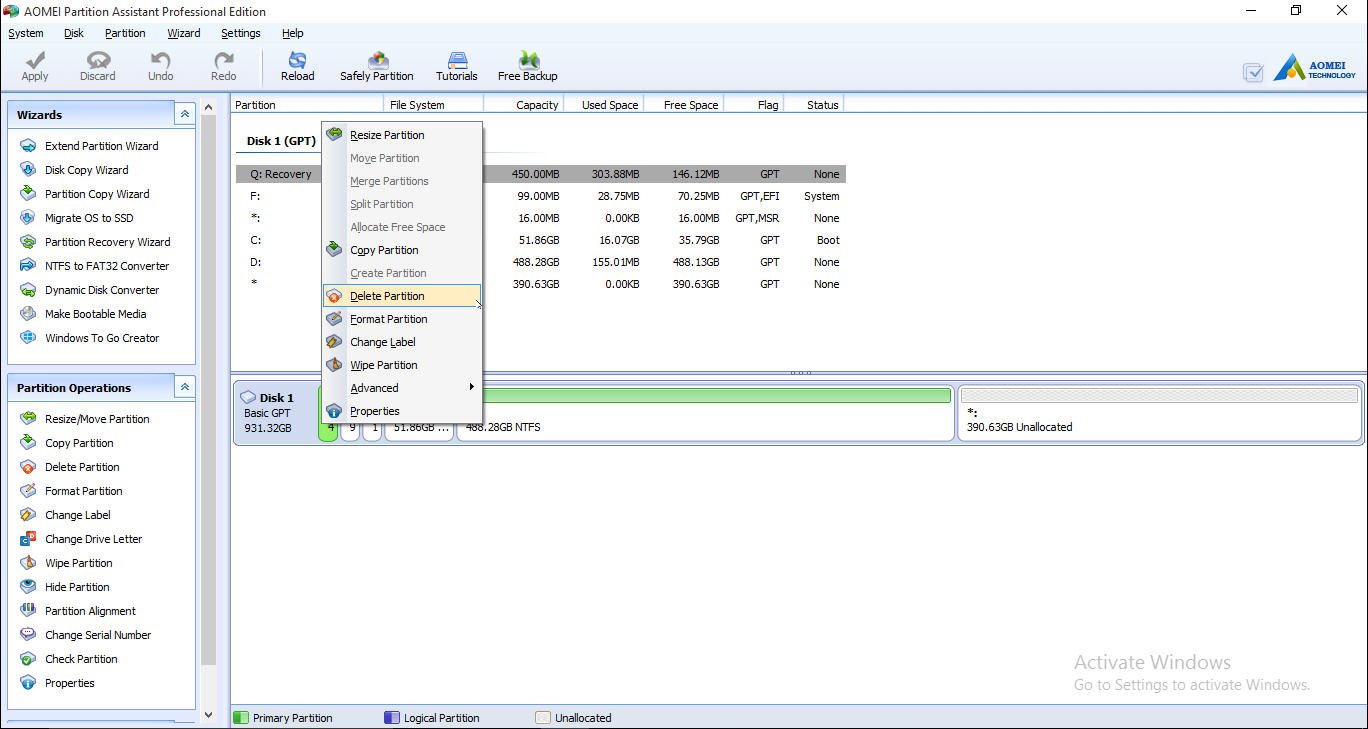1368x729 pixels.
Task: Sort by the Capacity column header
Action: click(524, 105)
